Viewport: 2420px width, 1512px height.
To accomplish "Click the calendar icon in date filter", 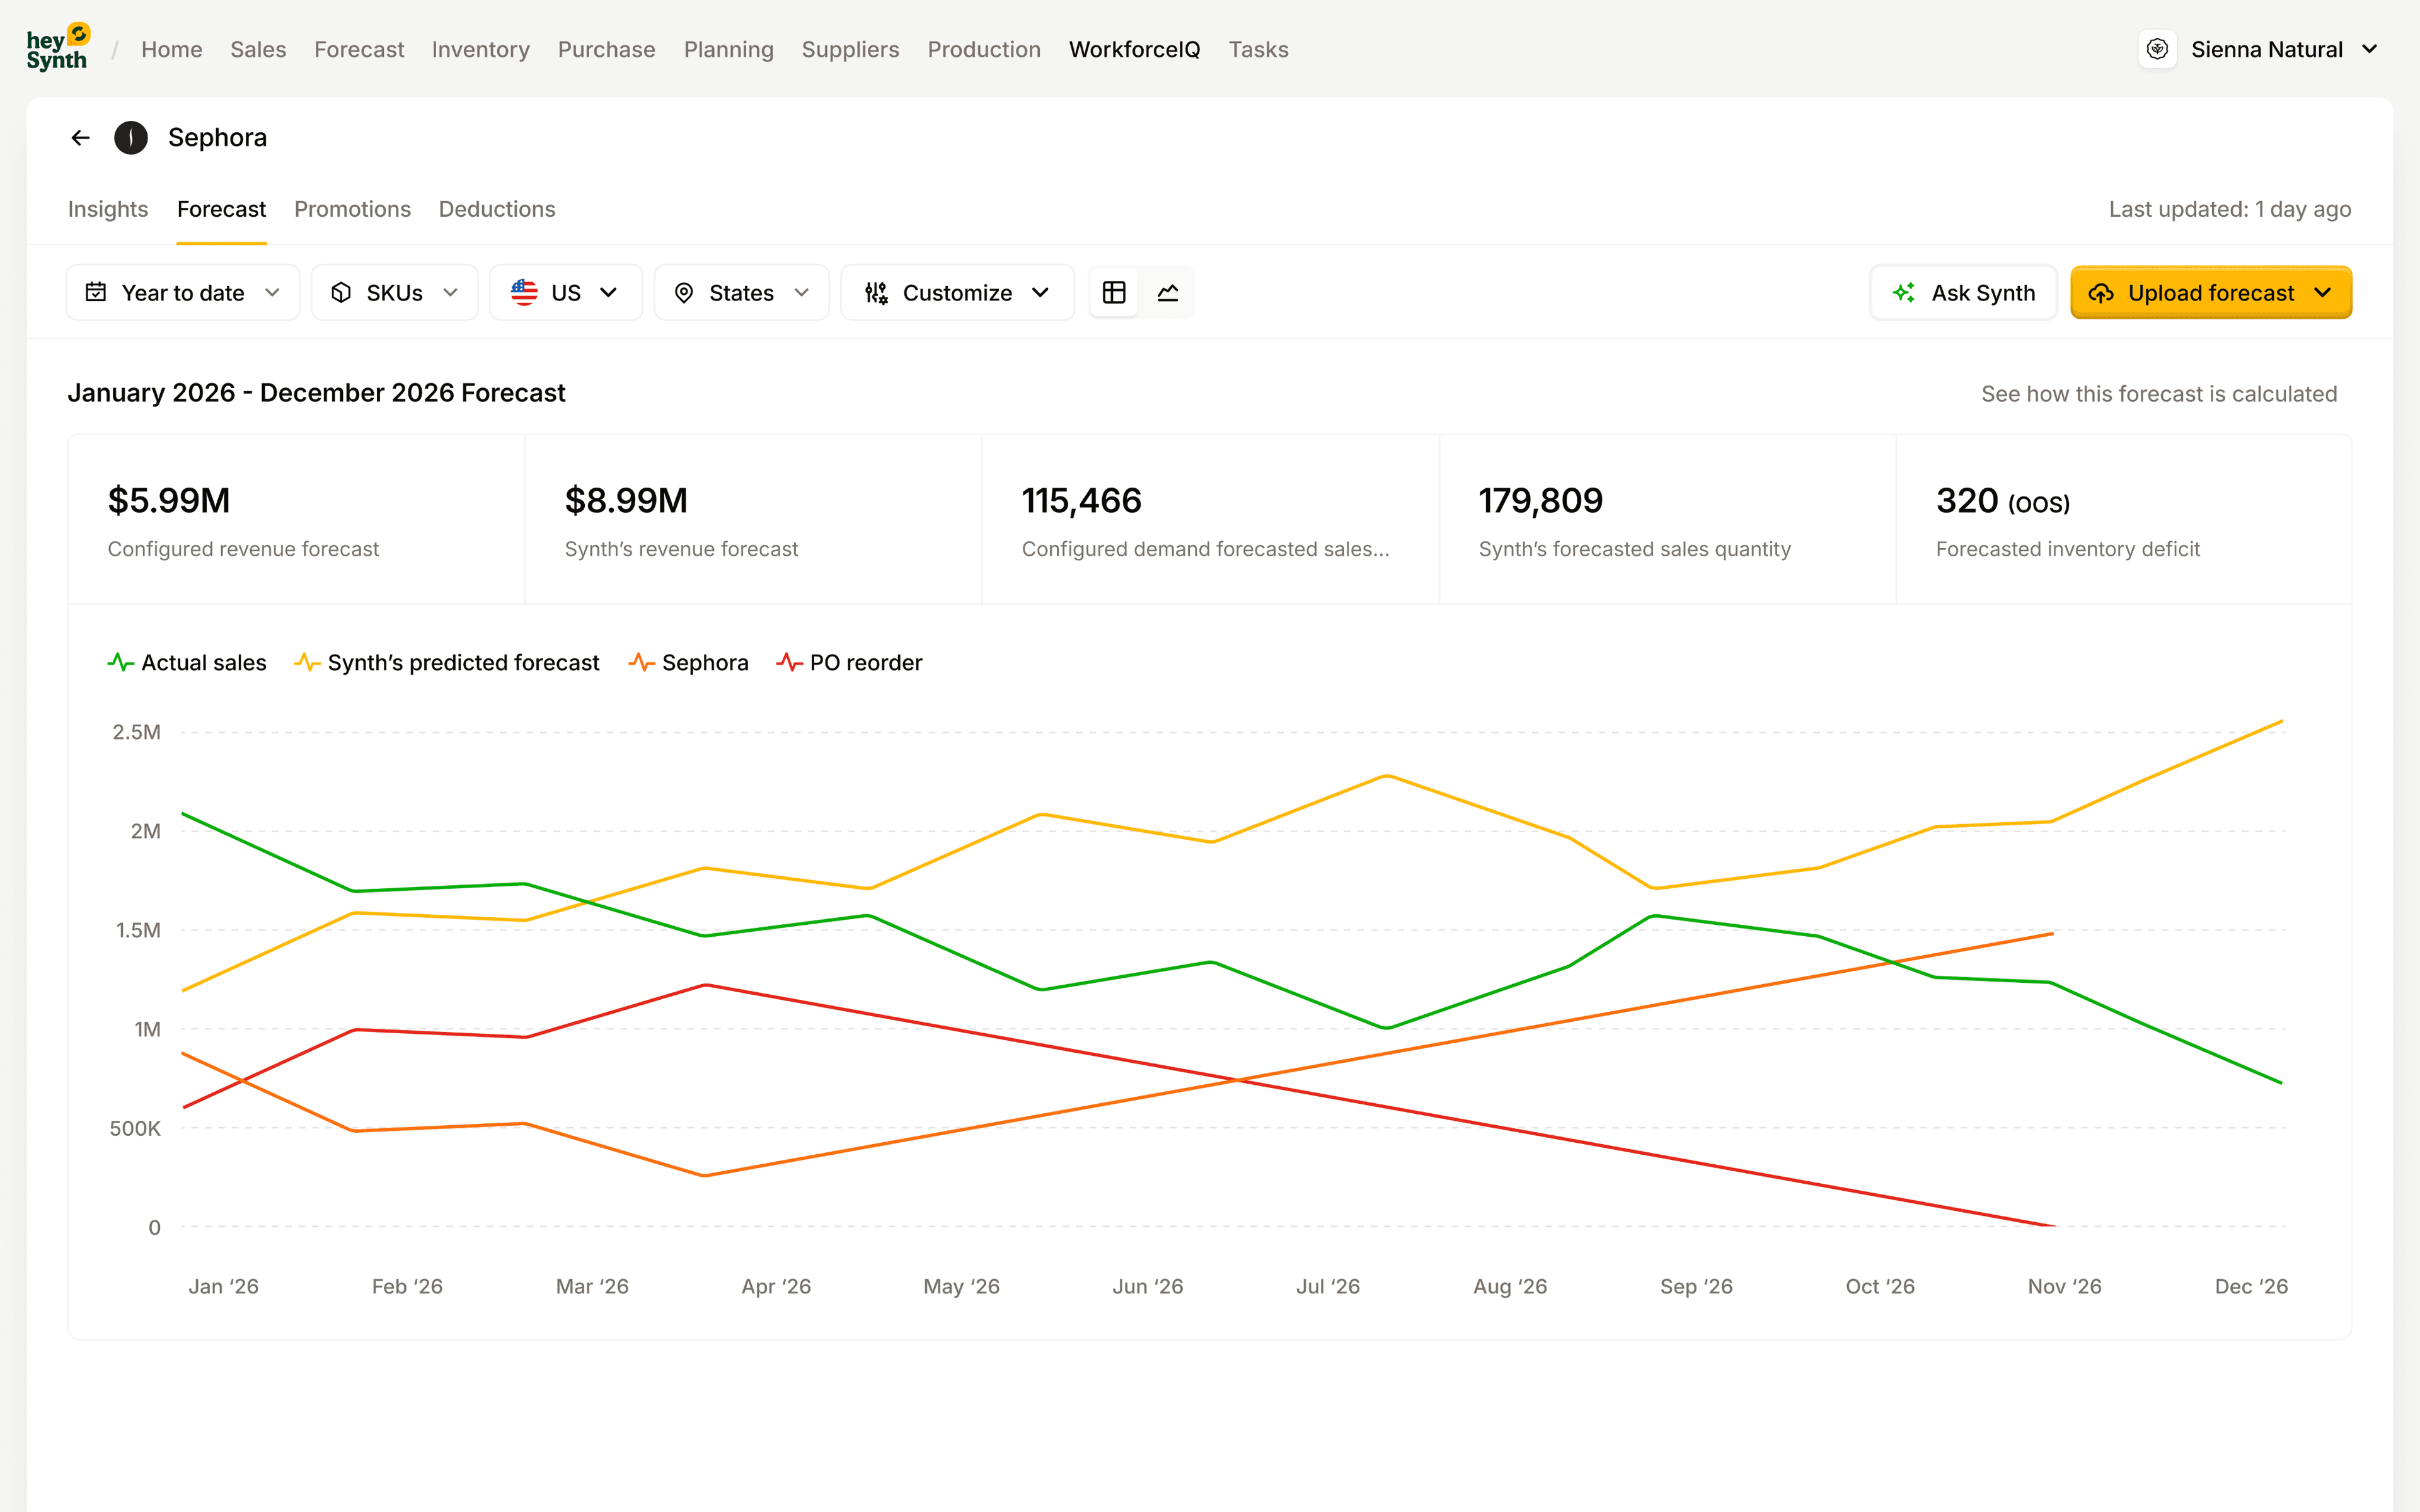I will 96,292.
